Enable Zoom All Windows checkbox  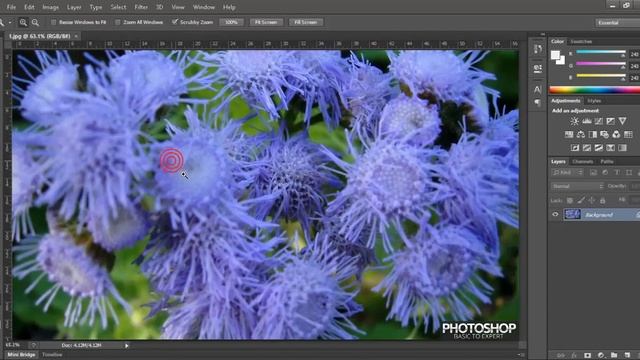[118, 22]
